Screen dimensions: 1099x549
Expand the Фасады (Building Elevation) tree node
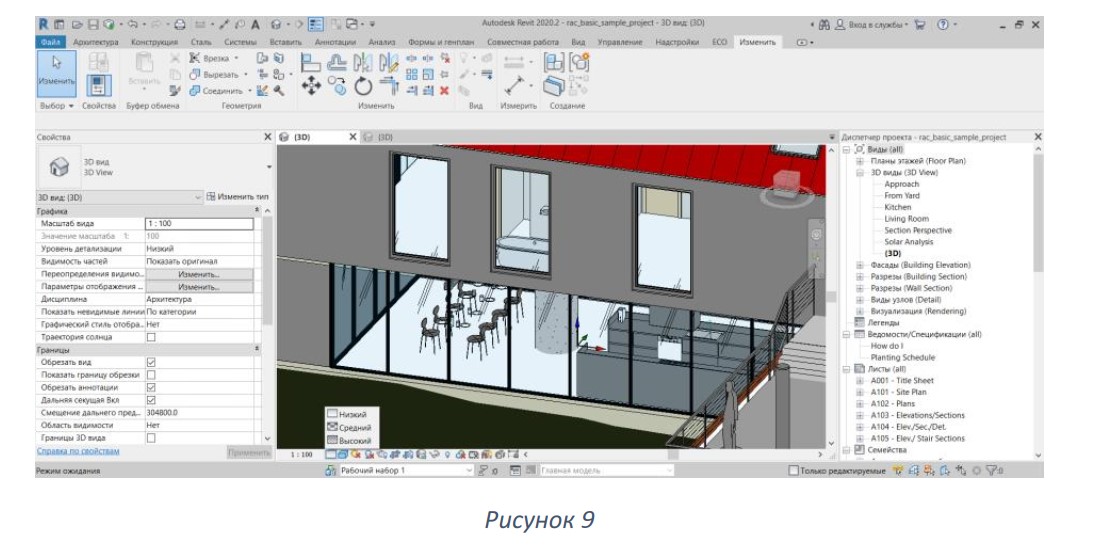[860, 265]
